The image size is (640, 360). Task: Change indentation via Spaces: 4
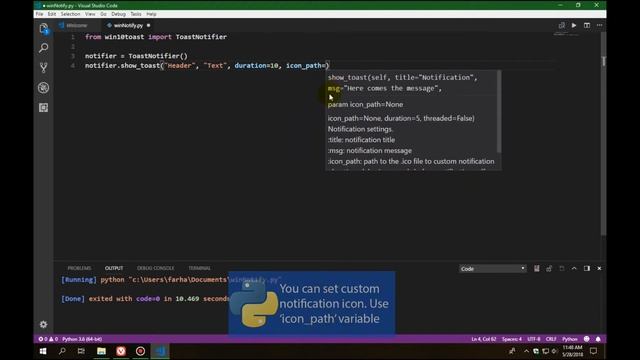point(511,339)
